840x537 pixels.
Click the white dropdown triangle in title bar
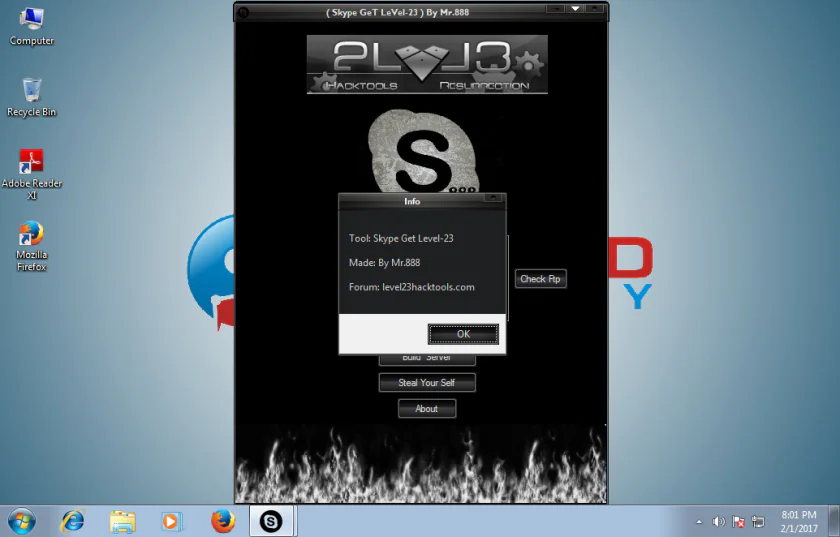[x=575, y=9]
